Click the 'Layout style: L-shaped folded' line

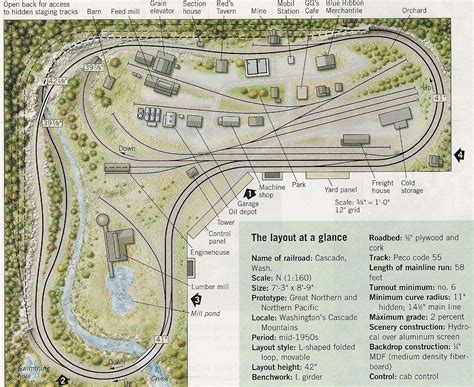[303, 347]
